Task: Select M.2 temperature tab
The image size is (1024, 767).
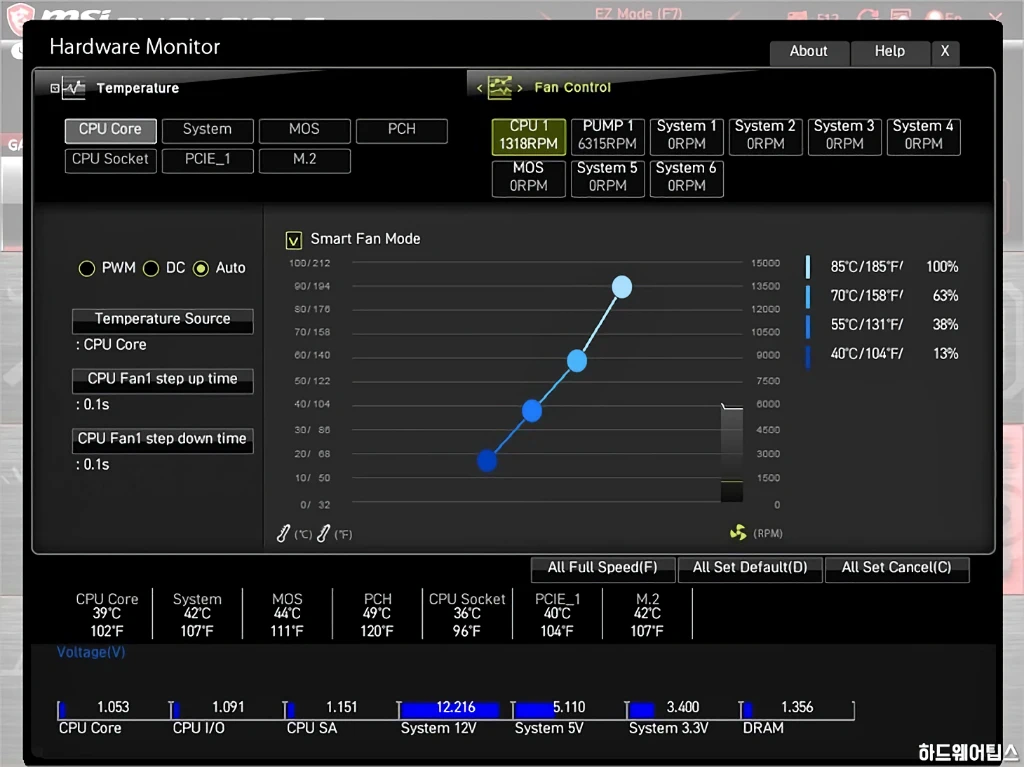Action: (304, 159)
